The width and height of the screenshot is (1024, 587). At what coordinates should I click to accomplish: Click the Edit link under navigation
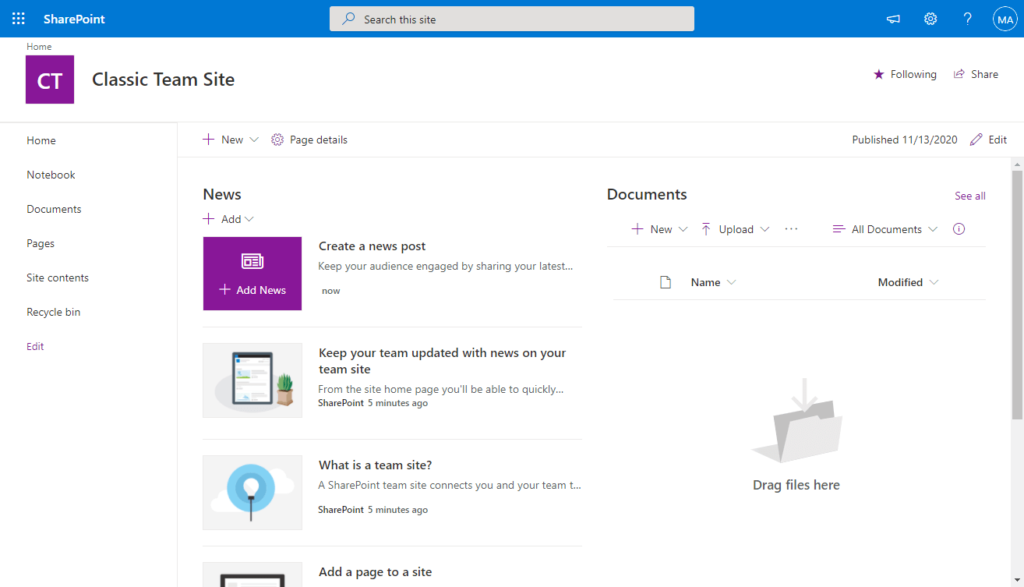(x=35, y=347)
